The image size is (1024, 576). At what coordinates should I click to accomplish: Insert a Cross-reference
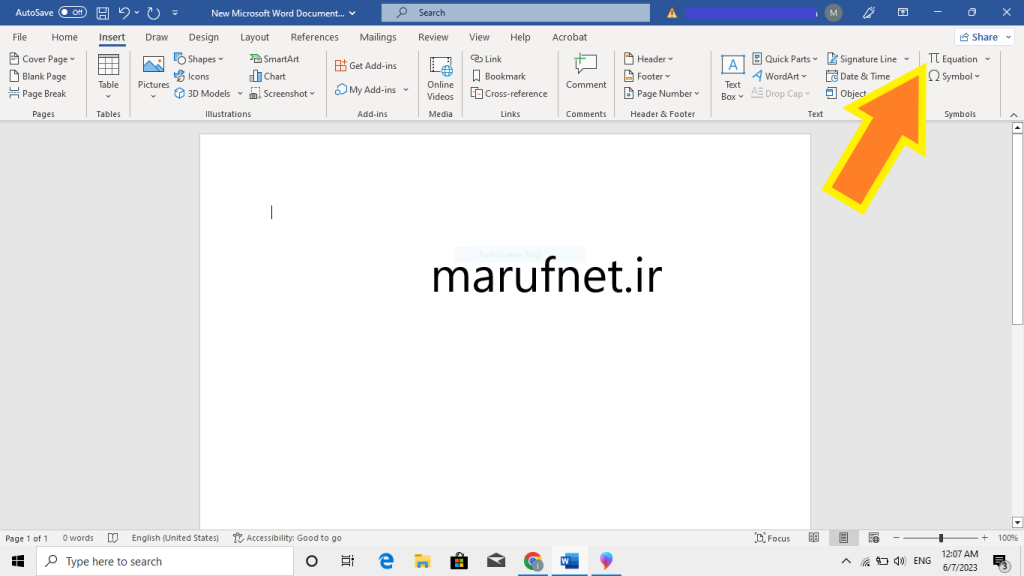[513, 93]
